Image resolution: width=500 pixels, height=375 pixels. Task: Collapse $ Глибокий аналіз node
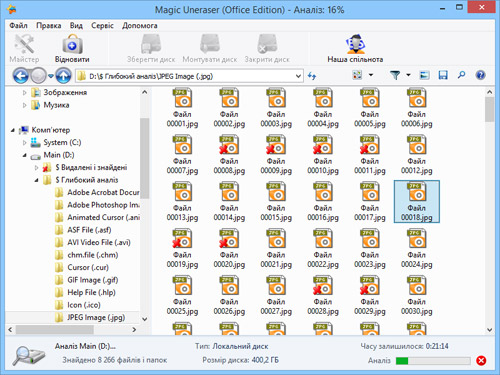pyautogui.click(x=36, y=180)
